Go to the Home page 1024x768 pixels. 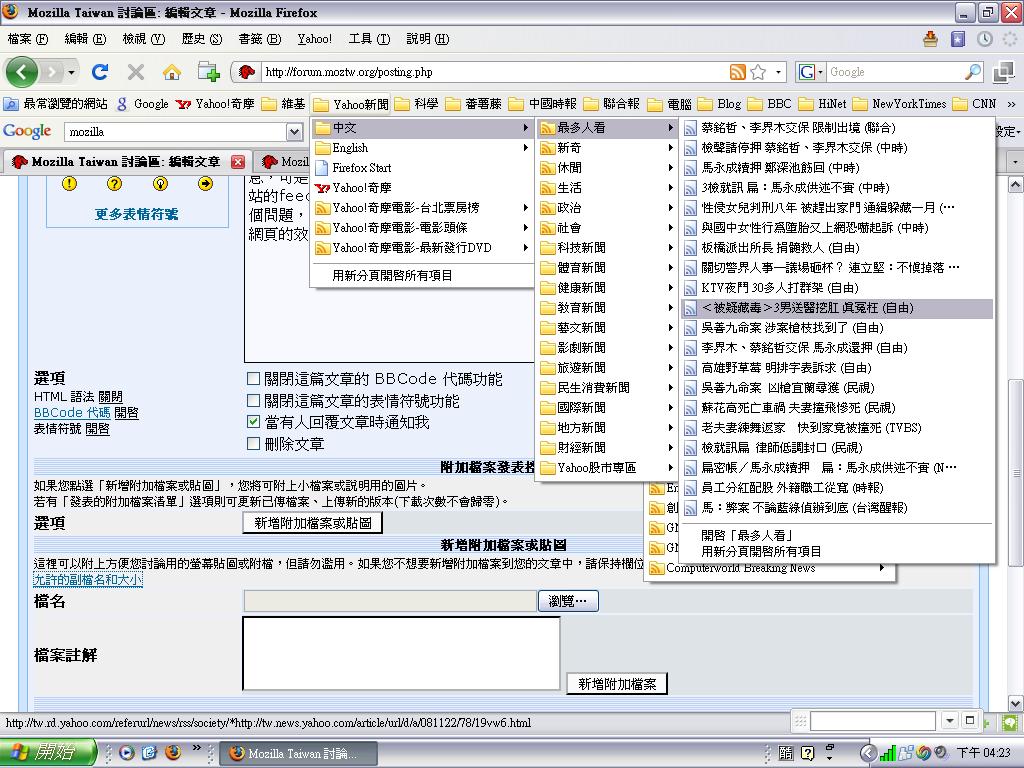172,72
